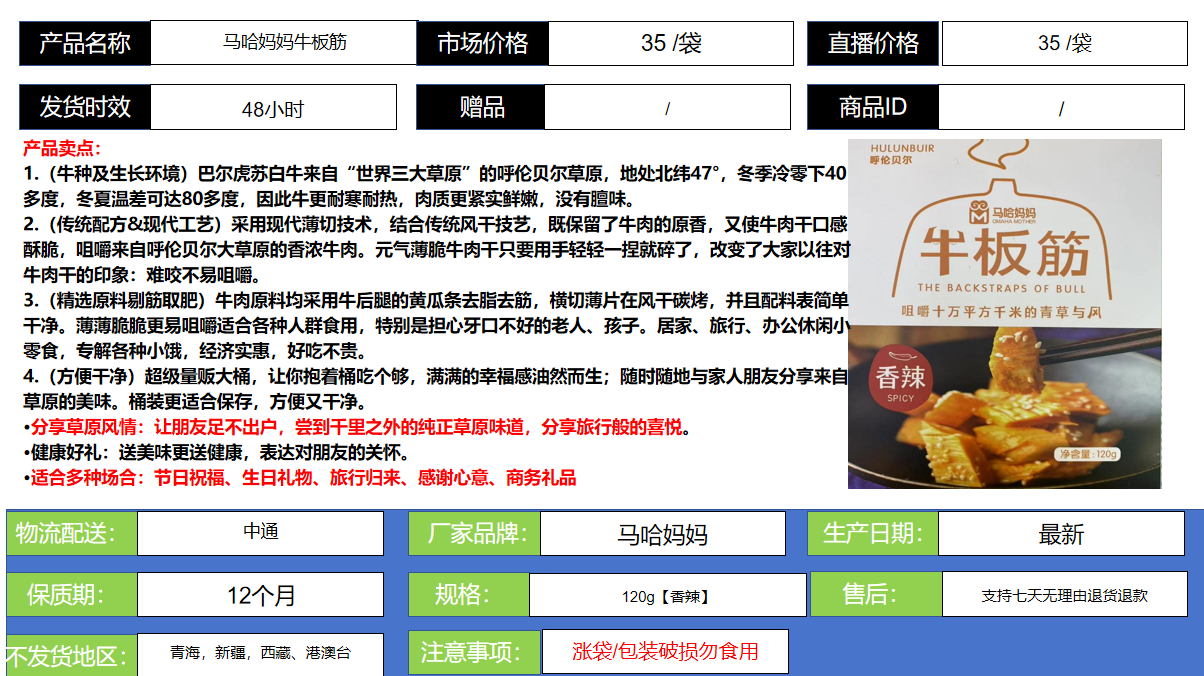Image resolution: width=1204 pixels, height=676 pixels.
Task: Select the 中通 logistics field
Action: [260, 533]
